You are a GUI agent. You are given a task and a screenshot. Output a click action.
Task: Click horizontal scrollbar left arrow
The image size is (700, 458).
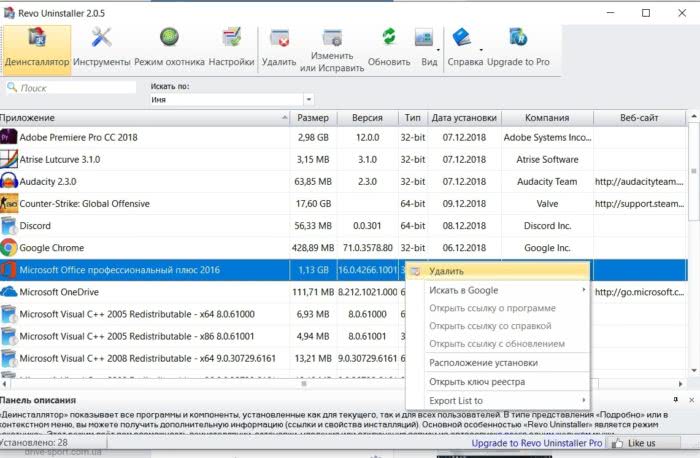[4, 383]
